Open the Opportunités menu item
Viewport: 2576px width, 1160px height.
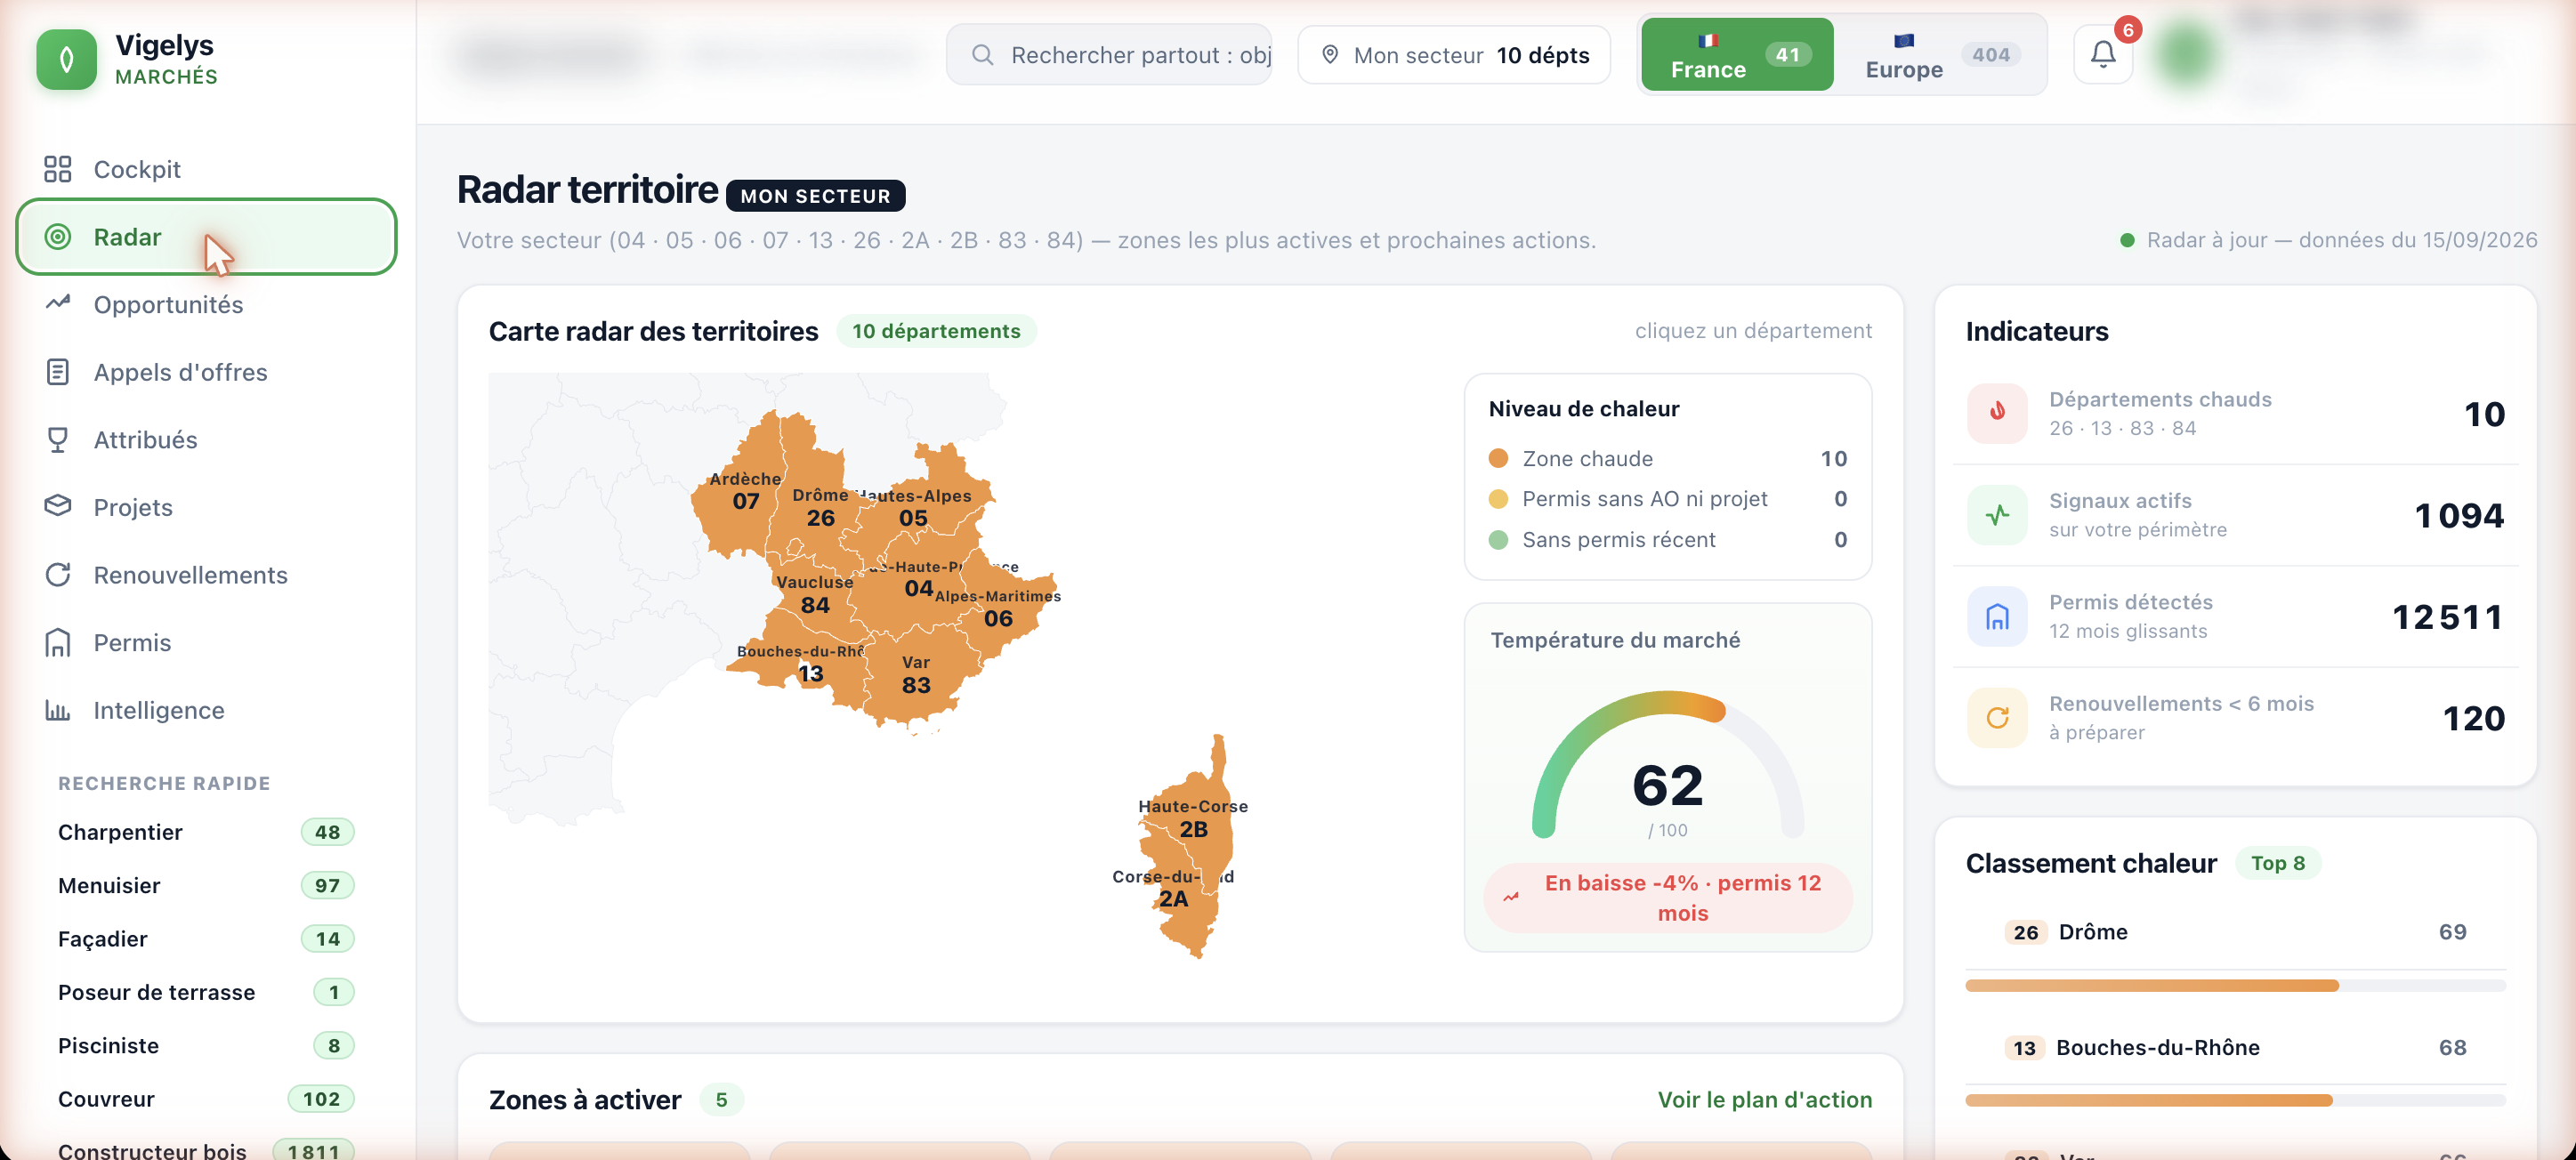(x=206, y=304)
